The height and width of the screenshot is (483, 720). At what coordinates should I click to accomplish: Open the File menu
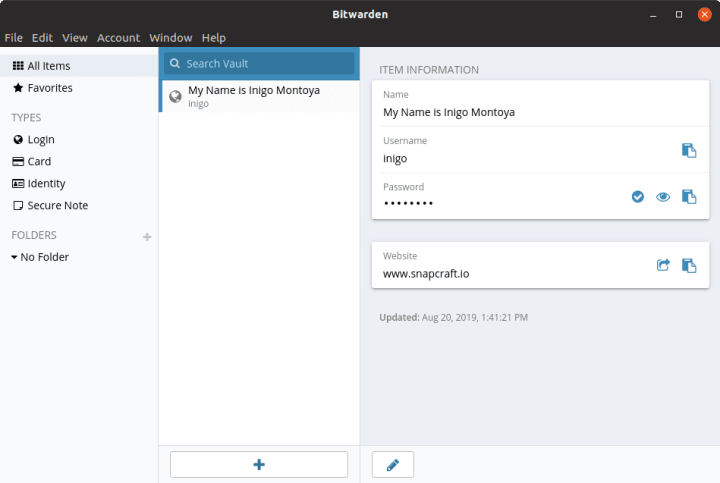(x=13, y=38)
